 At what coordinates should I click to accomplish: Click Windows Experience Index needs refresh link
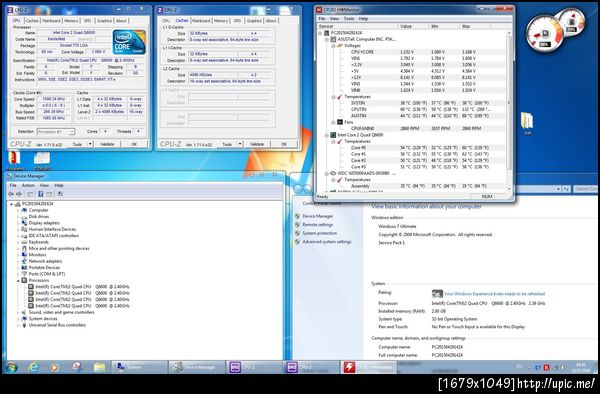point(494,294)
